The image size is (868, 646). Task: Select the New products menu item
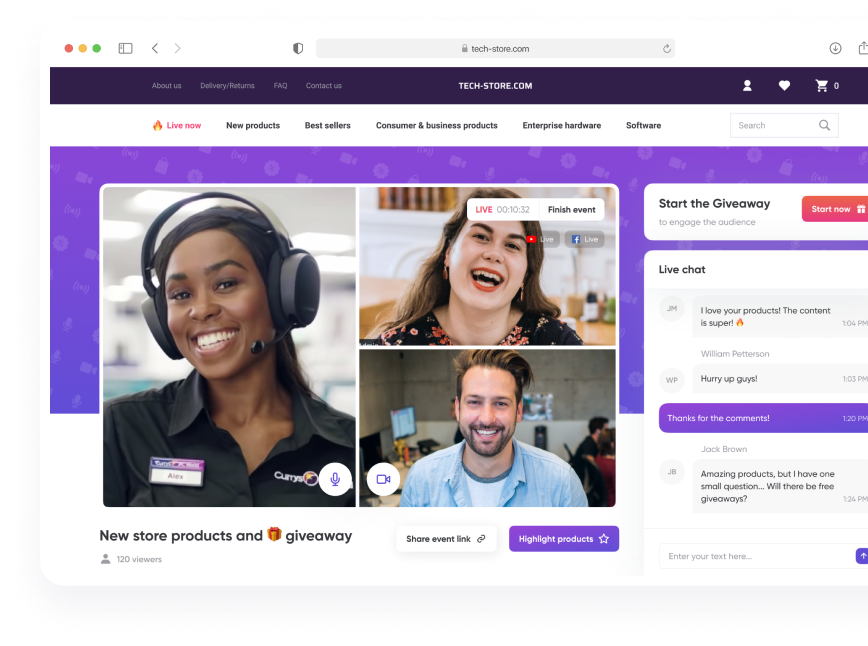click(253, 126)
